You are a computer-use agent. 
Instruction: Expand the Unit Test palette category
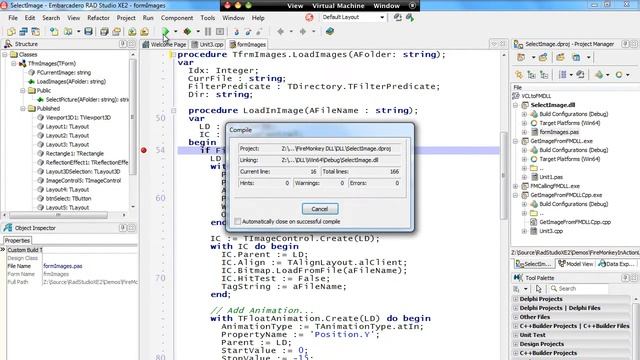pos(516,335)
